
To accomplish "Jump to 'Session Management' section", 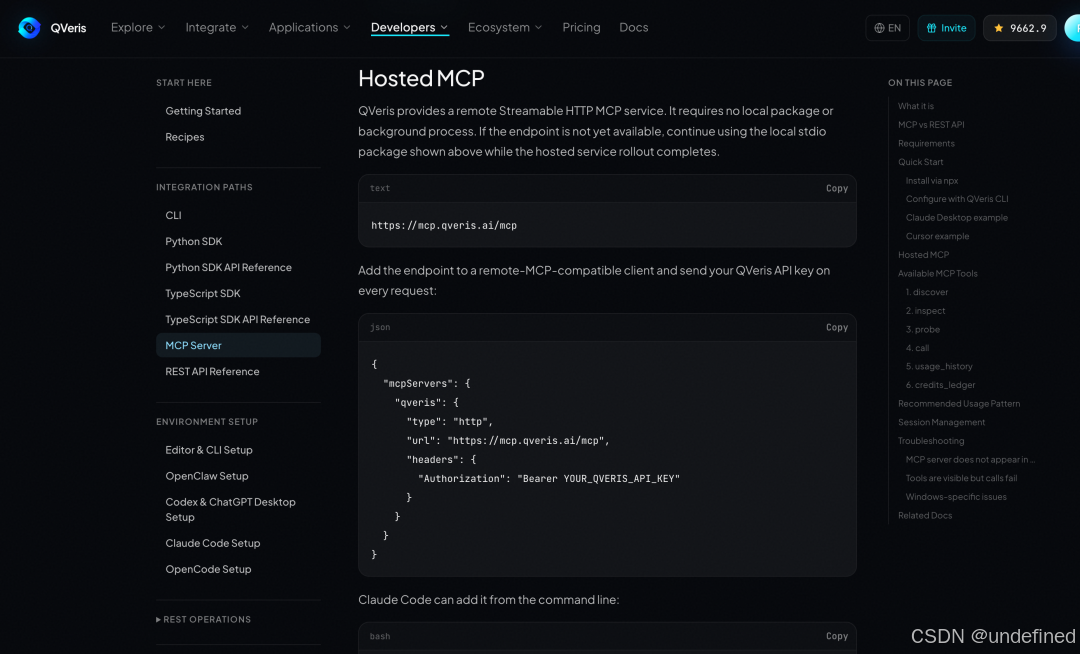I will (941, 422).
